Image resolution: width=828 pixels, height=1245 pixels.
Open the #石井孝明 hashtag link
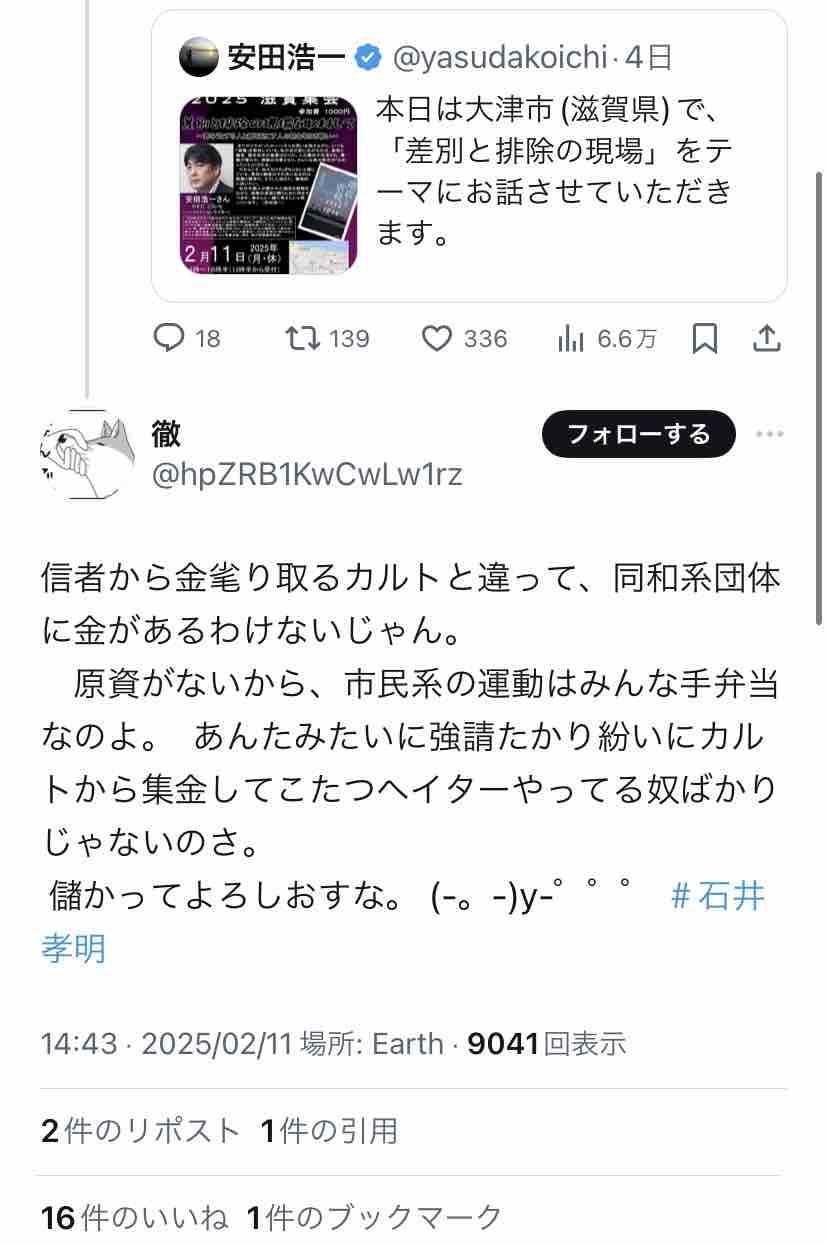[404, 919]
